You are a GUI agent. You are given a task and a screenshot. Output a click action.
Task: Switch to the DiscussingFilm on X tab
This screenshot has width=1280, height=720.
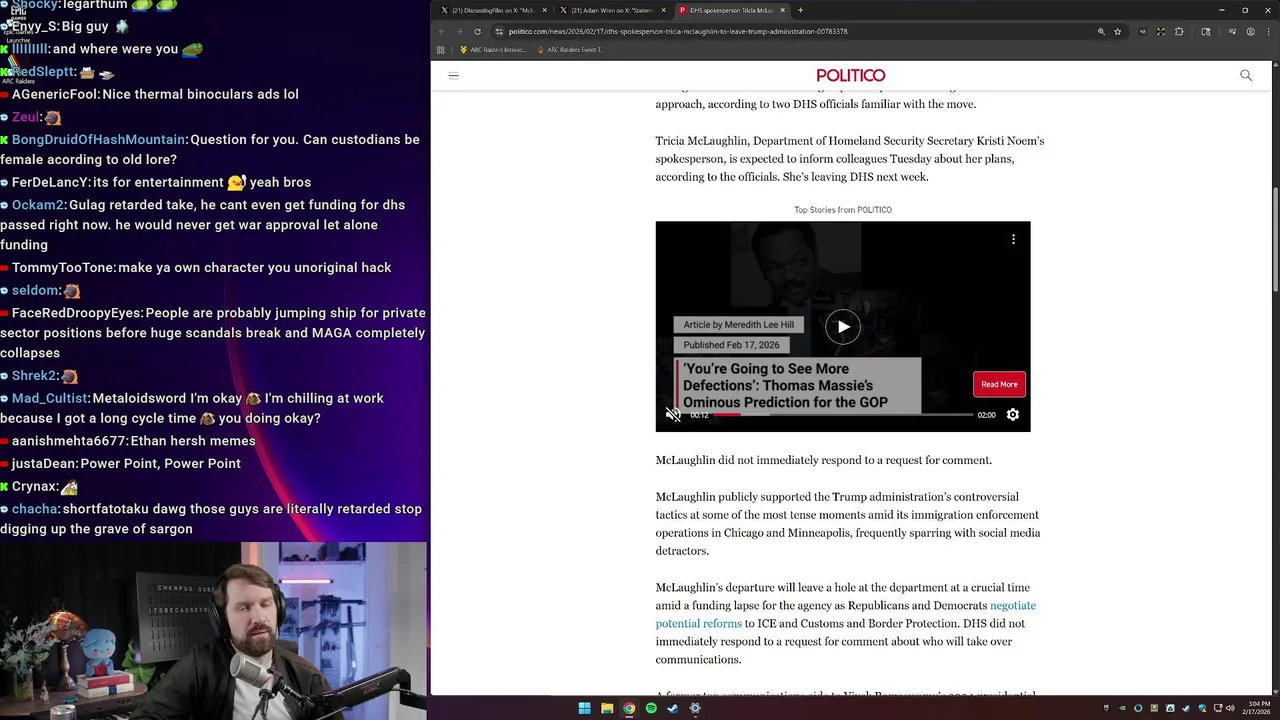[491, 10]
